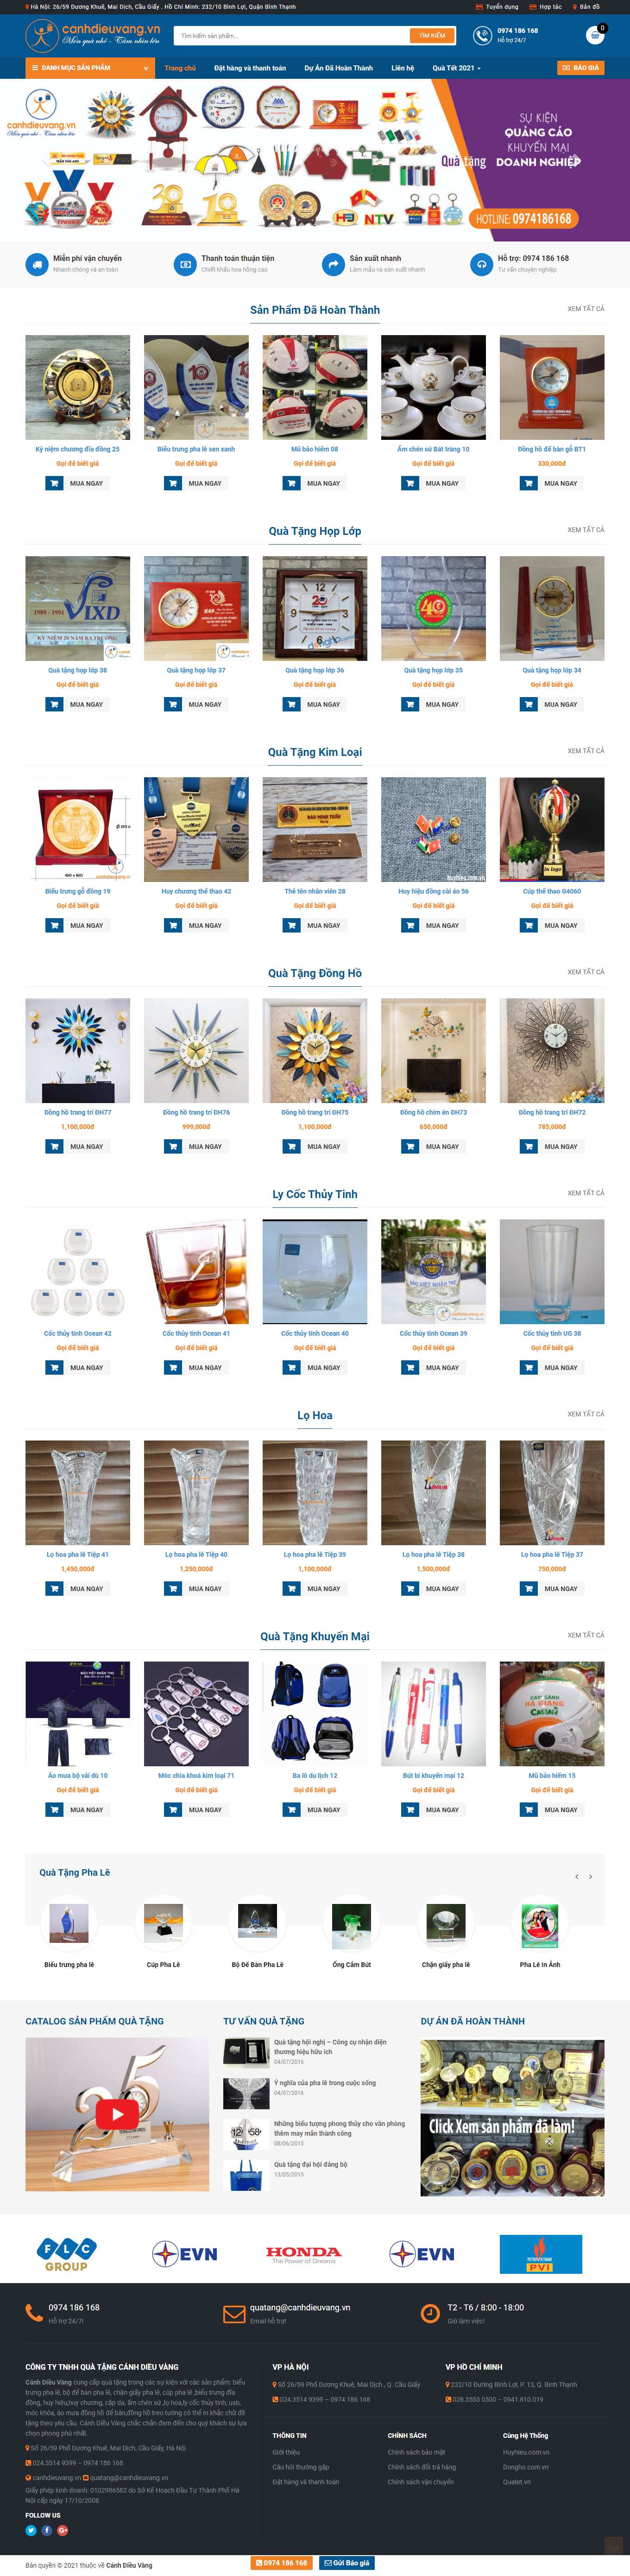The image size is (630, 2576).
Task: Open the Đồng hồ trang trí ĐH77 thumbnail
Action: pyautogui.click(x=78, y=1050)
